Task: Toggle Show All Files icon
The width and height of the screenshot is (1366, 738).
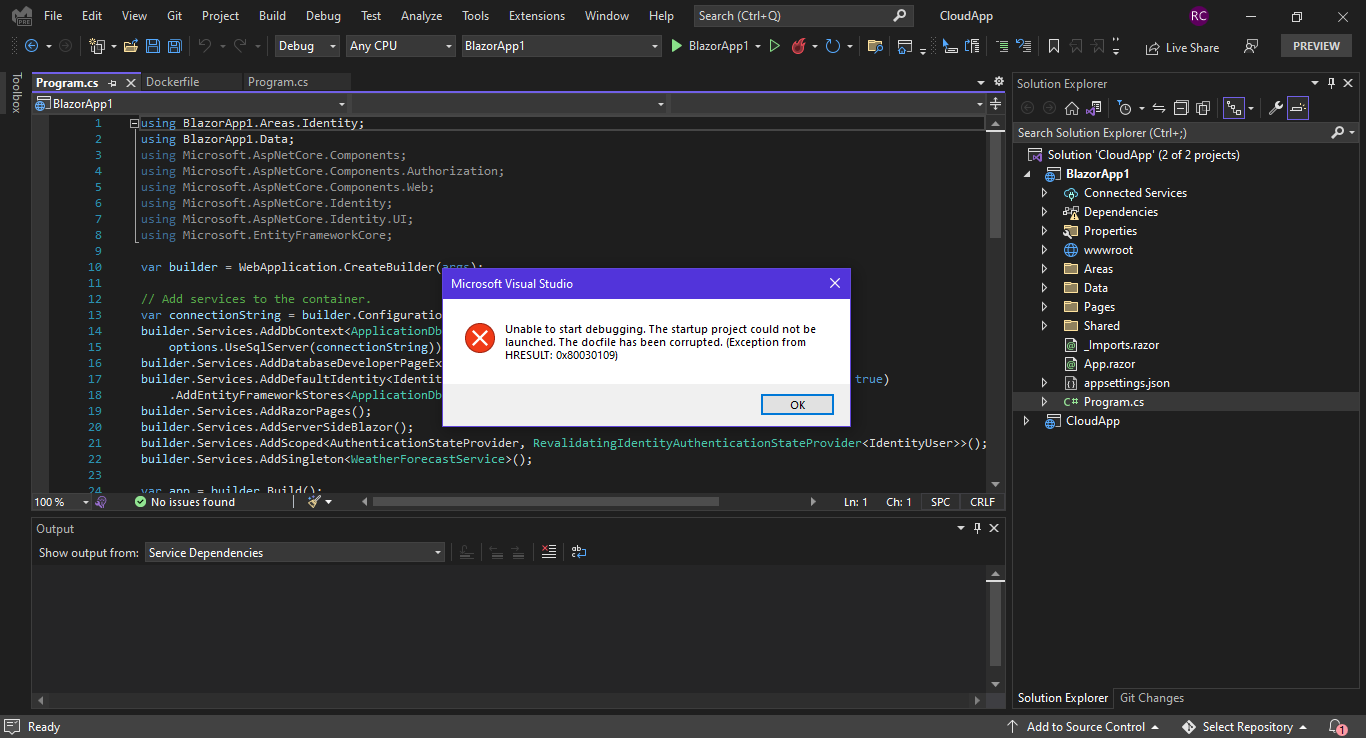Action: click(1203, 108)
